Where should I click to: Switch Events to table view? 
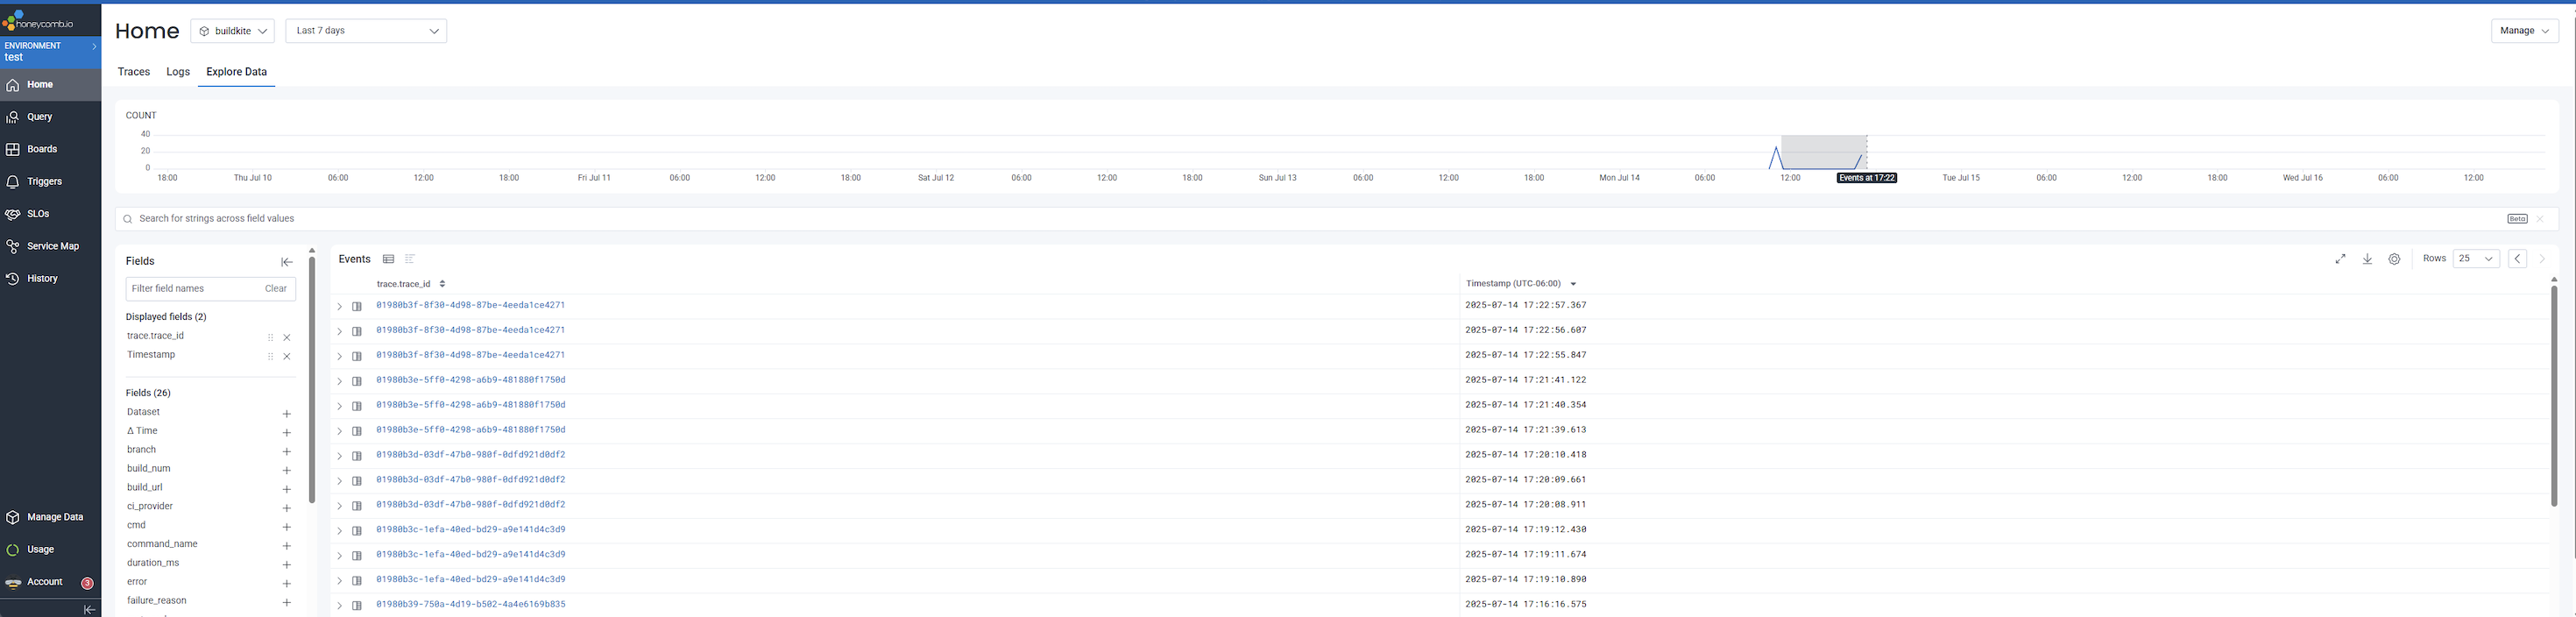388,259
